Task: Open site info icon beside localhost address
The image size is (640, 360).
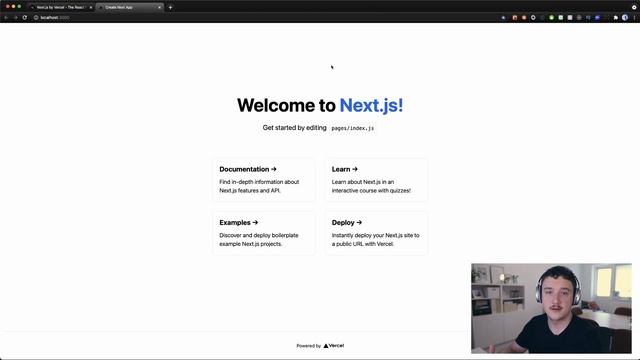Action: click(36, 18)
